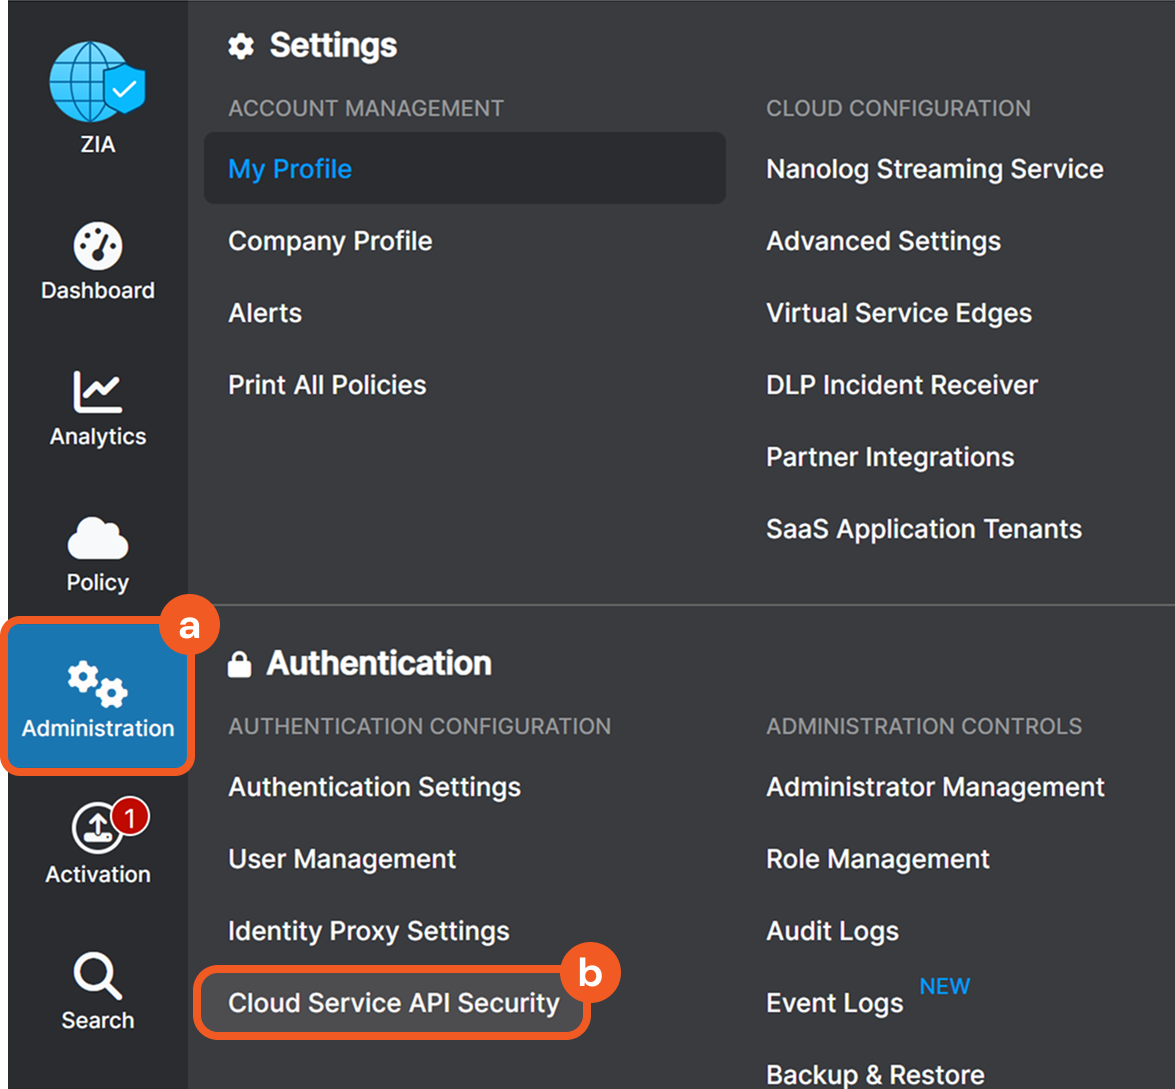The image size is (1175, 1089).
Task: Click the Search magnifier icon
Action: (98, 976)
